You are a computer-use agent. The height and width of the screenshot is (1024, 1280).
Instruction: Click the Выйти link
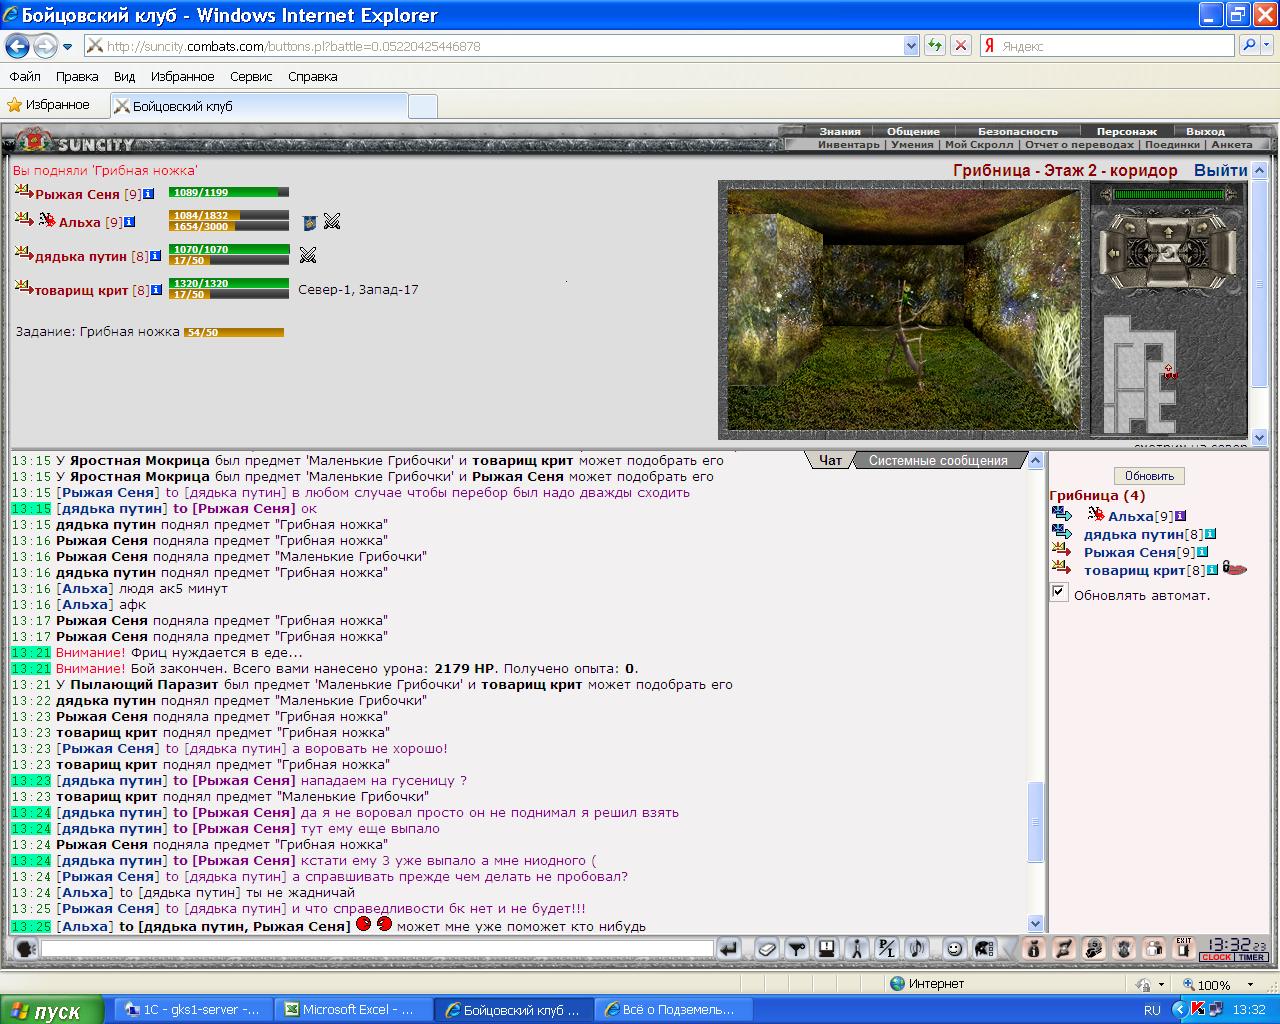(1220, 170)
